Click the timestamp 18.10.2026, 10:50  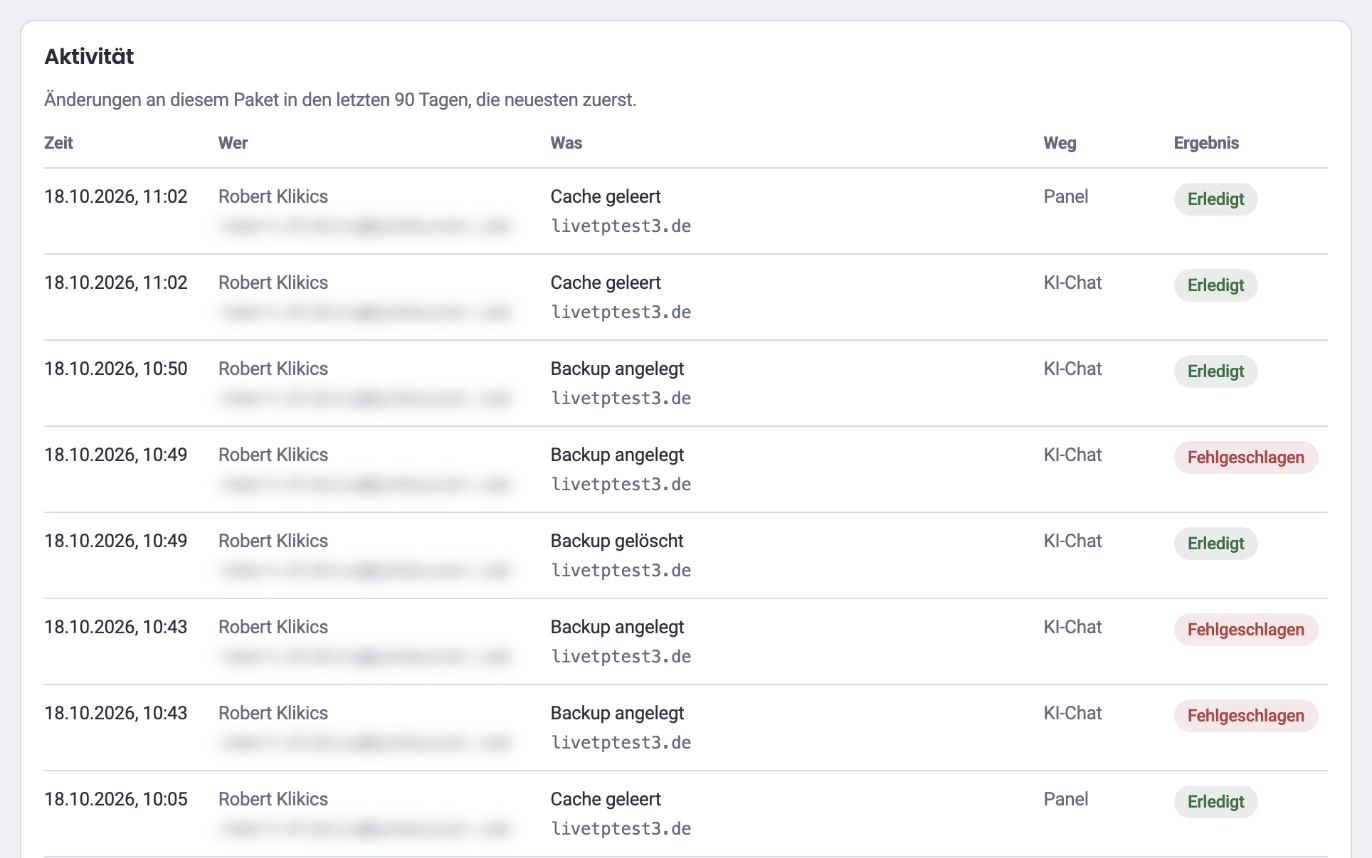(116, 369)
